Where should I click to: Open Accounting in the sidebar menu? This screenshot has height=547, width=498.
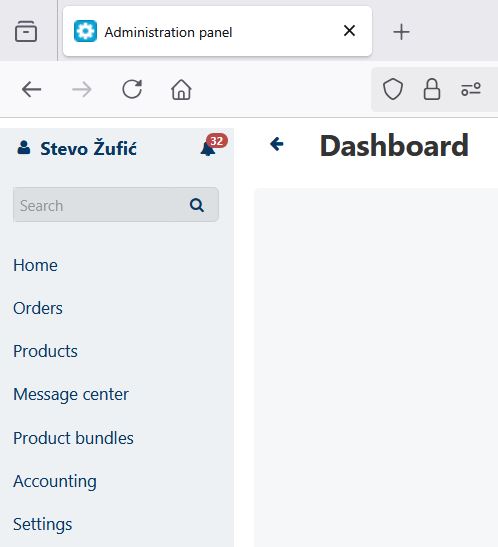[x=55, y=481]
